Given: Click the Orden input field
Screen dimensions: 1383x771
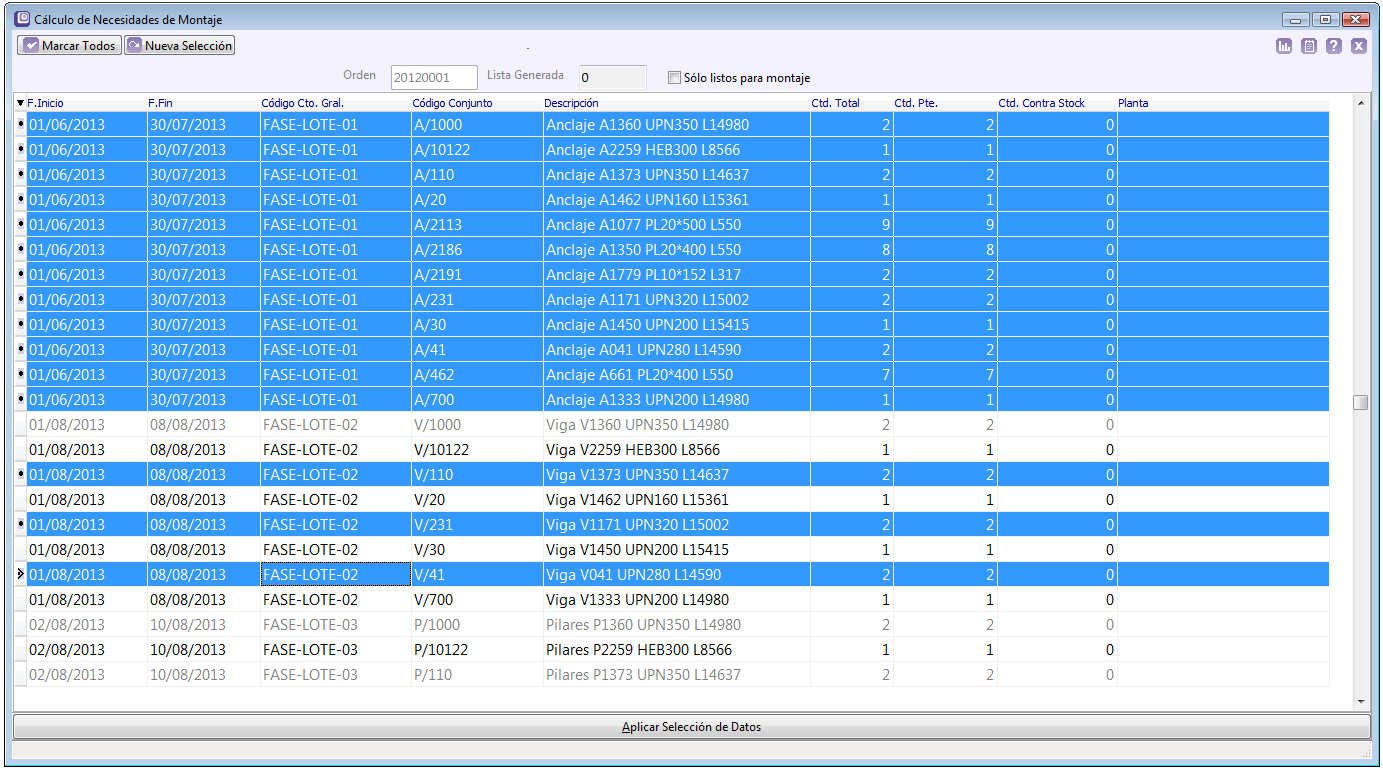Looking at the screenshot, I should pos(434,78).
